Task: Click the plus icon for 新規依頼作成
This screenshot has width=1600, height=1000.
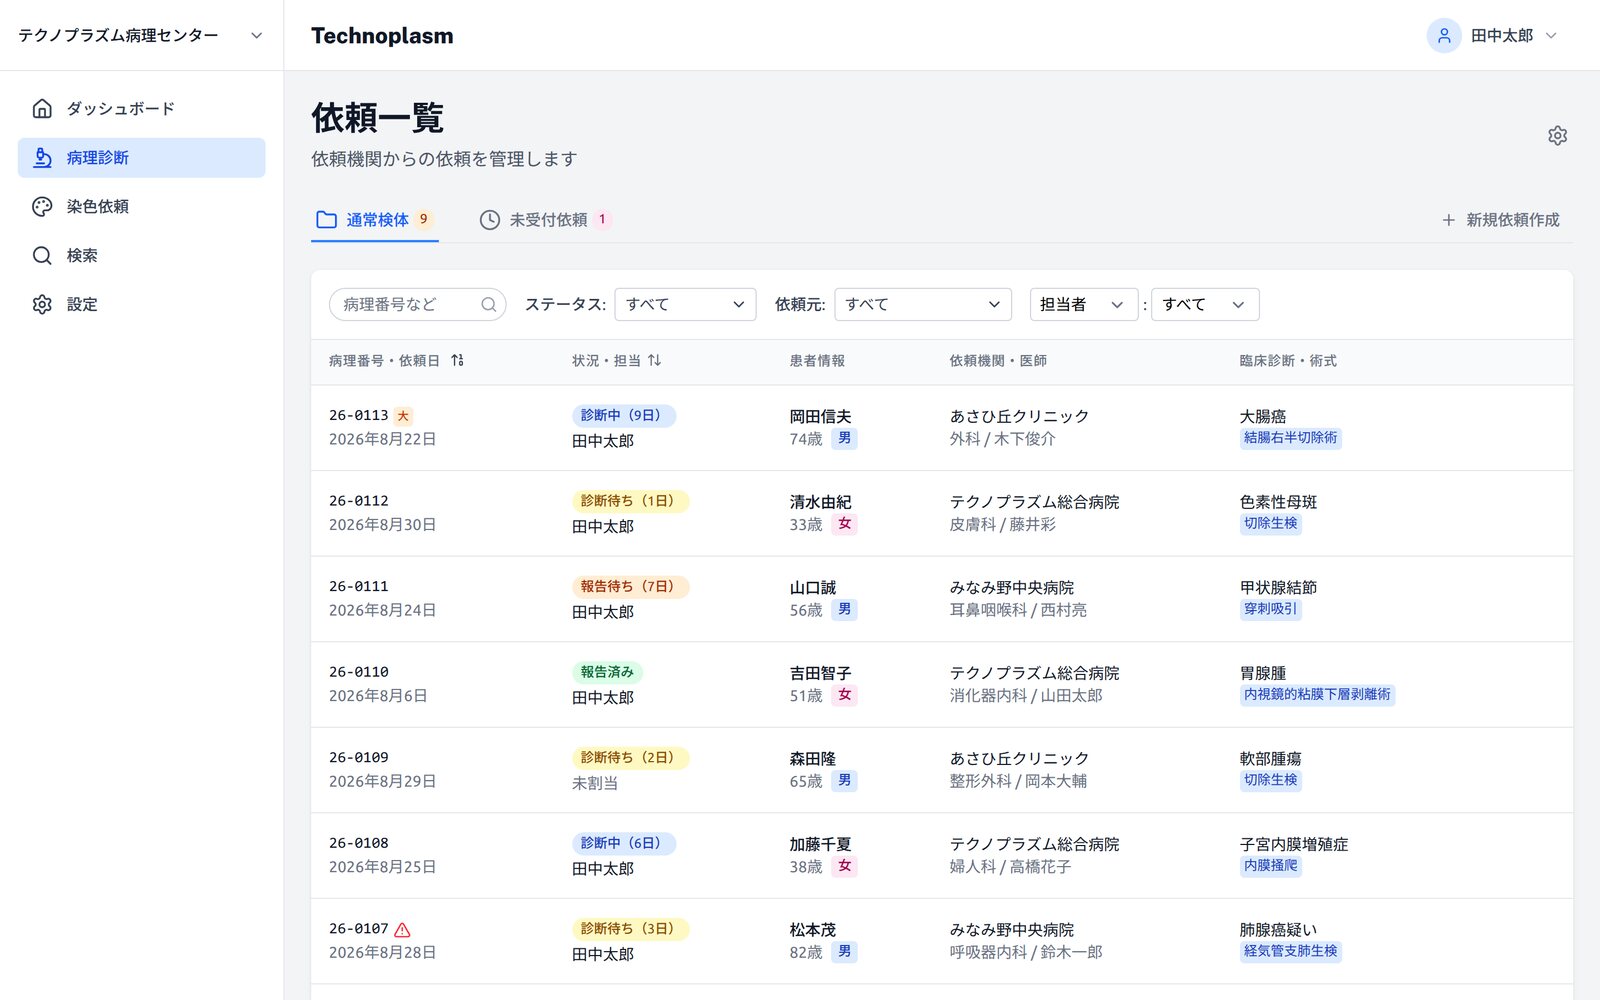Action: point(1448,219)
